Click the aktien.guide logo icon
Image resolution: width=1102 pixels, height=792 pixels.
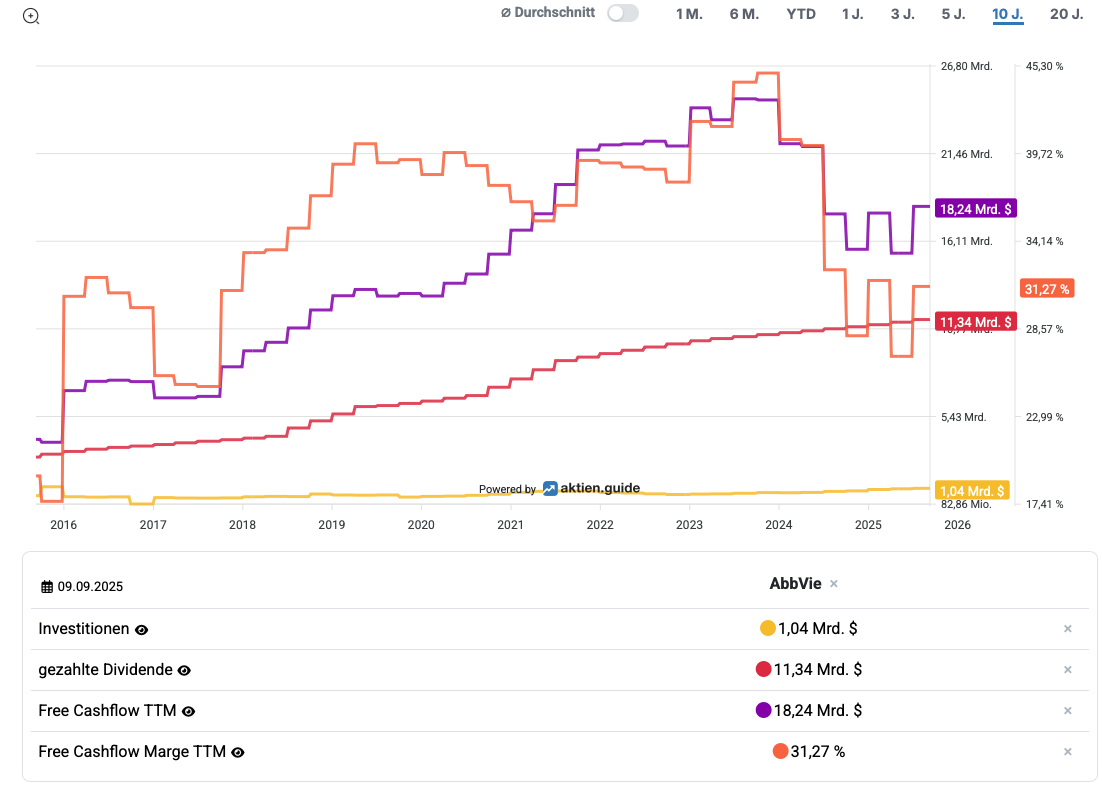tap(550, 488)
